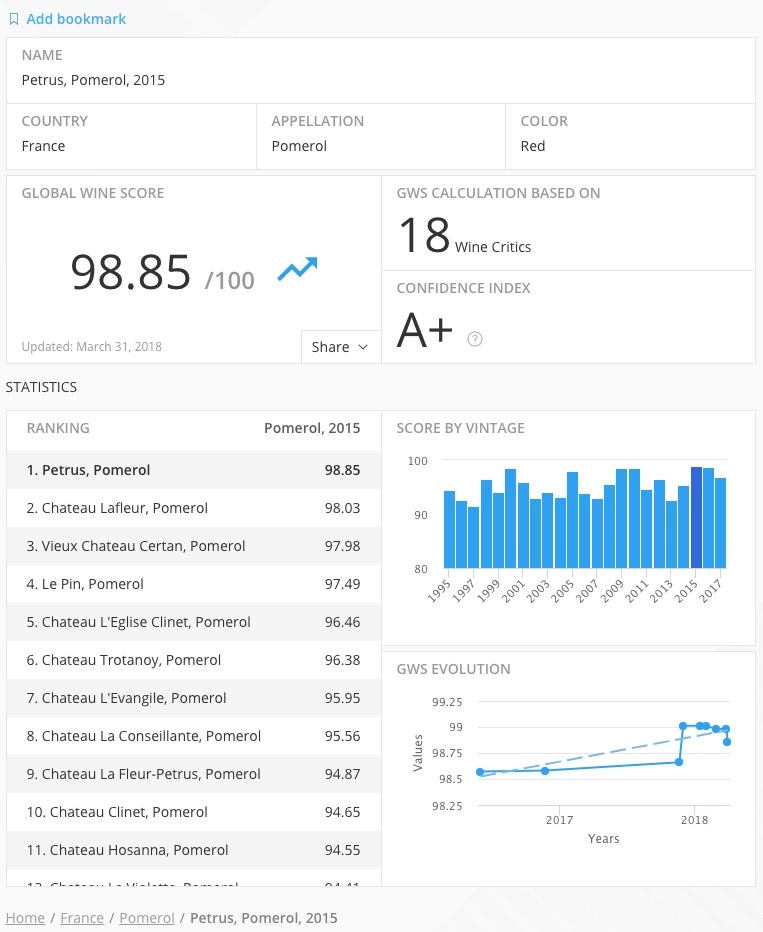Click the first data point on the GWS Evolution chart
The height and width of the screenshot is (932, 763).
click(x=481, y=772)
